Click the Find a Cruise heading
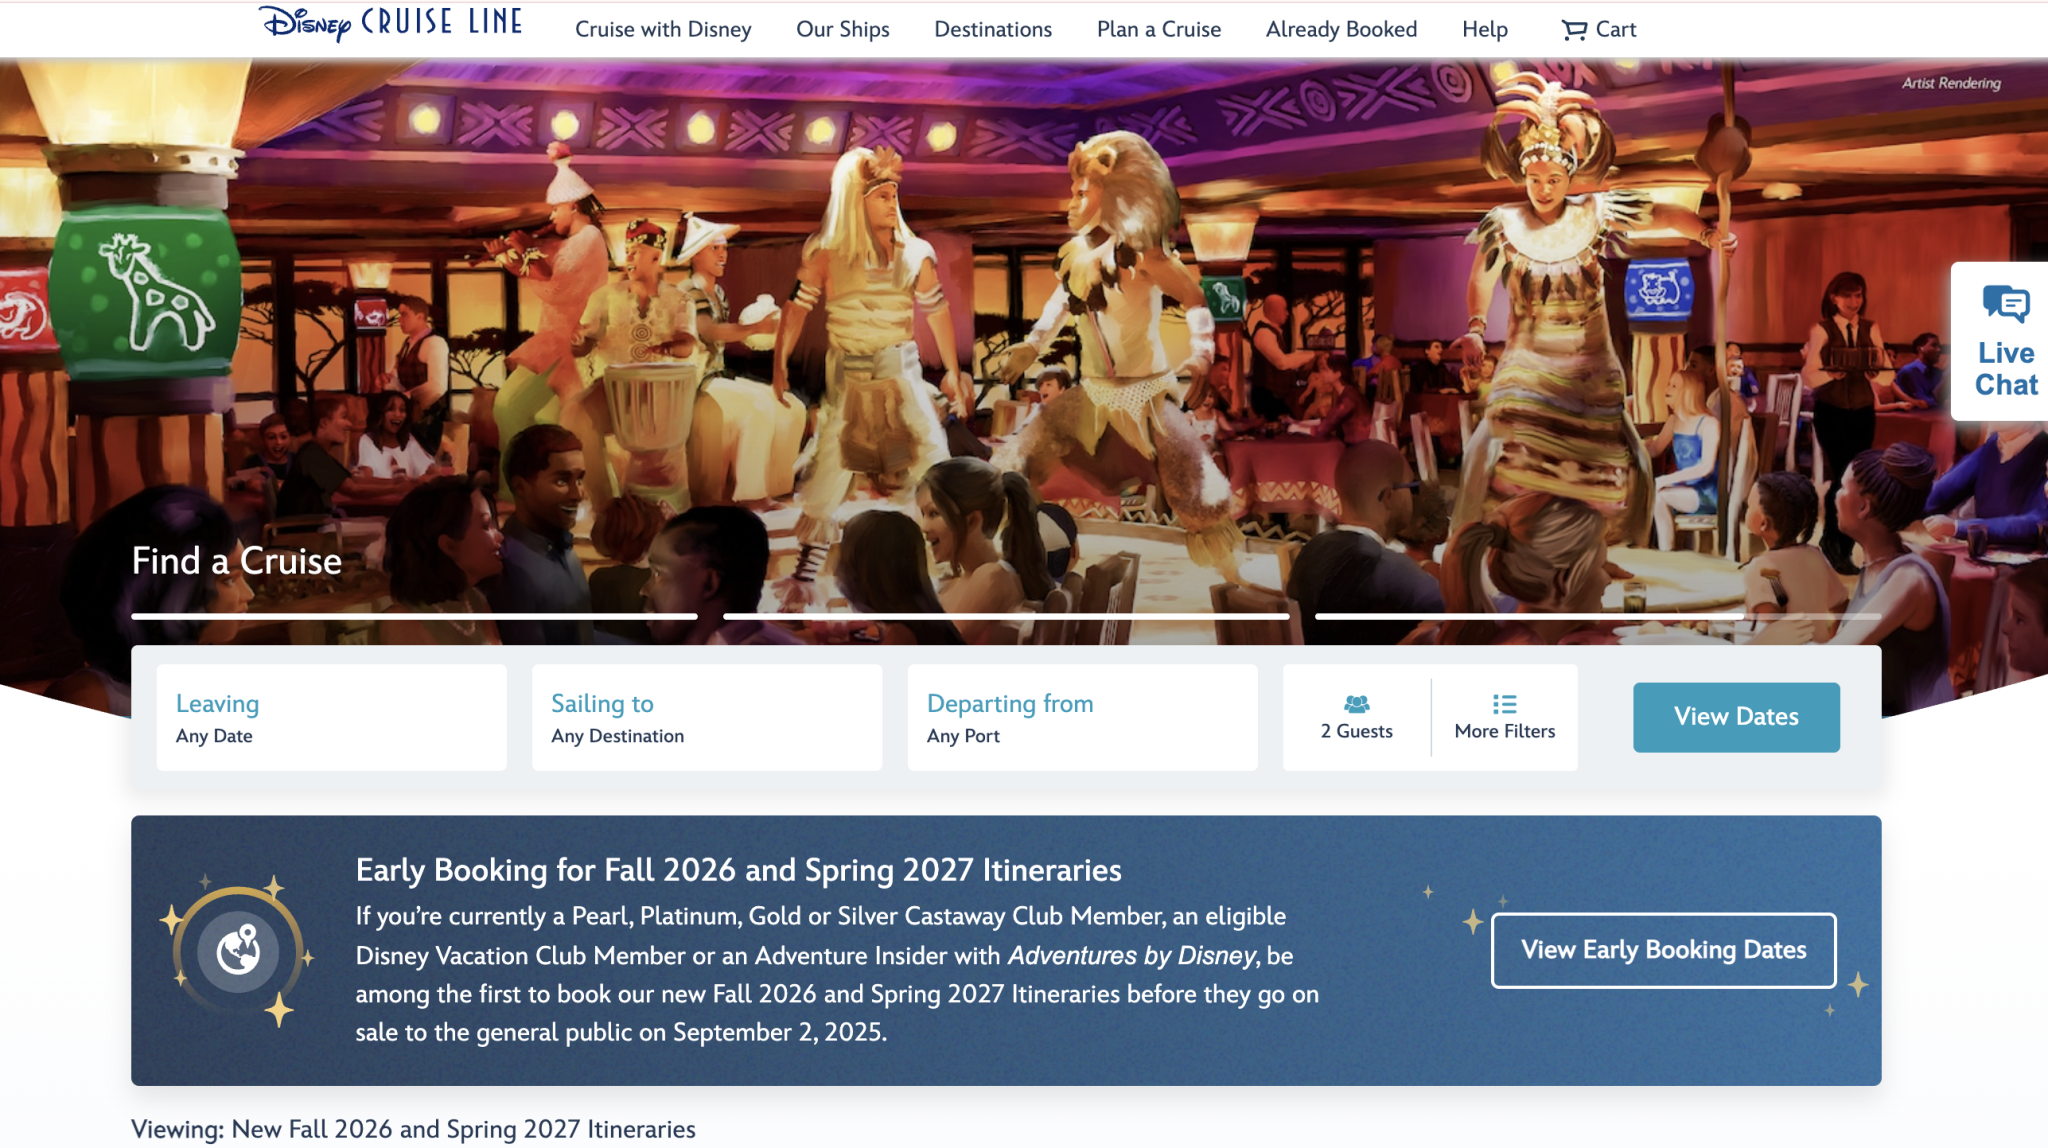 237,561
